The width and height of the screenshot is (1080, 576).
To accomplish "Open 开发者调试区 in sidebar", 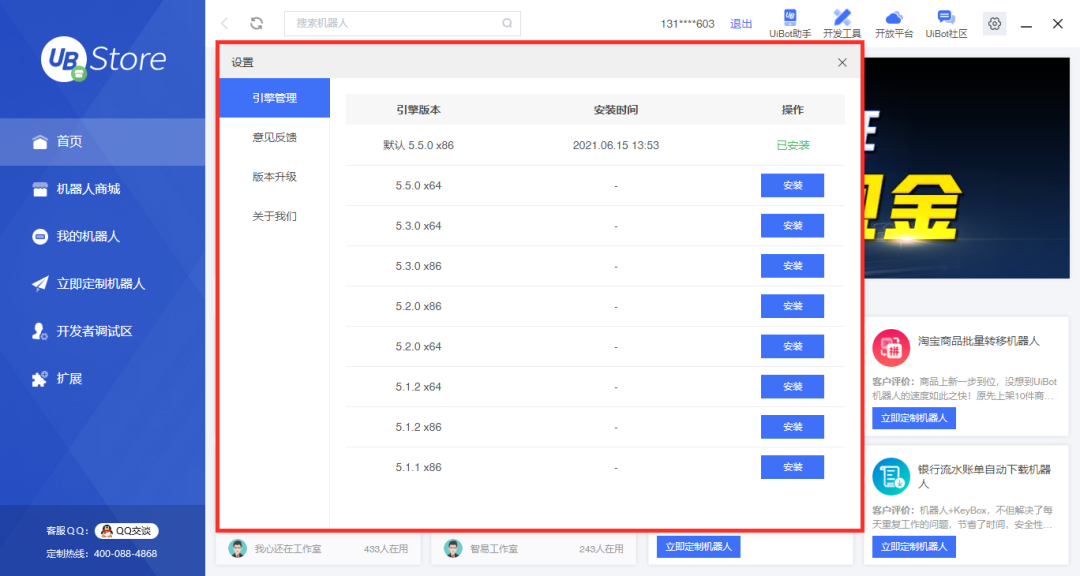I will (x=103, y=331).
